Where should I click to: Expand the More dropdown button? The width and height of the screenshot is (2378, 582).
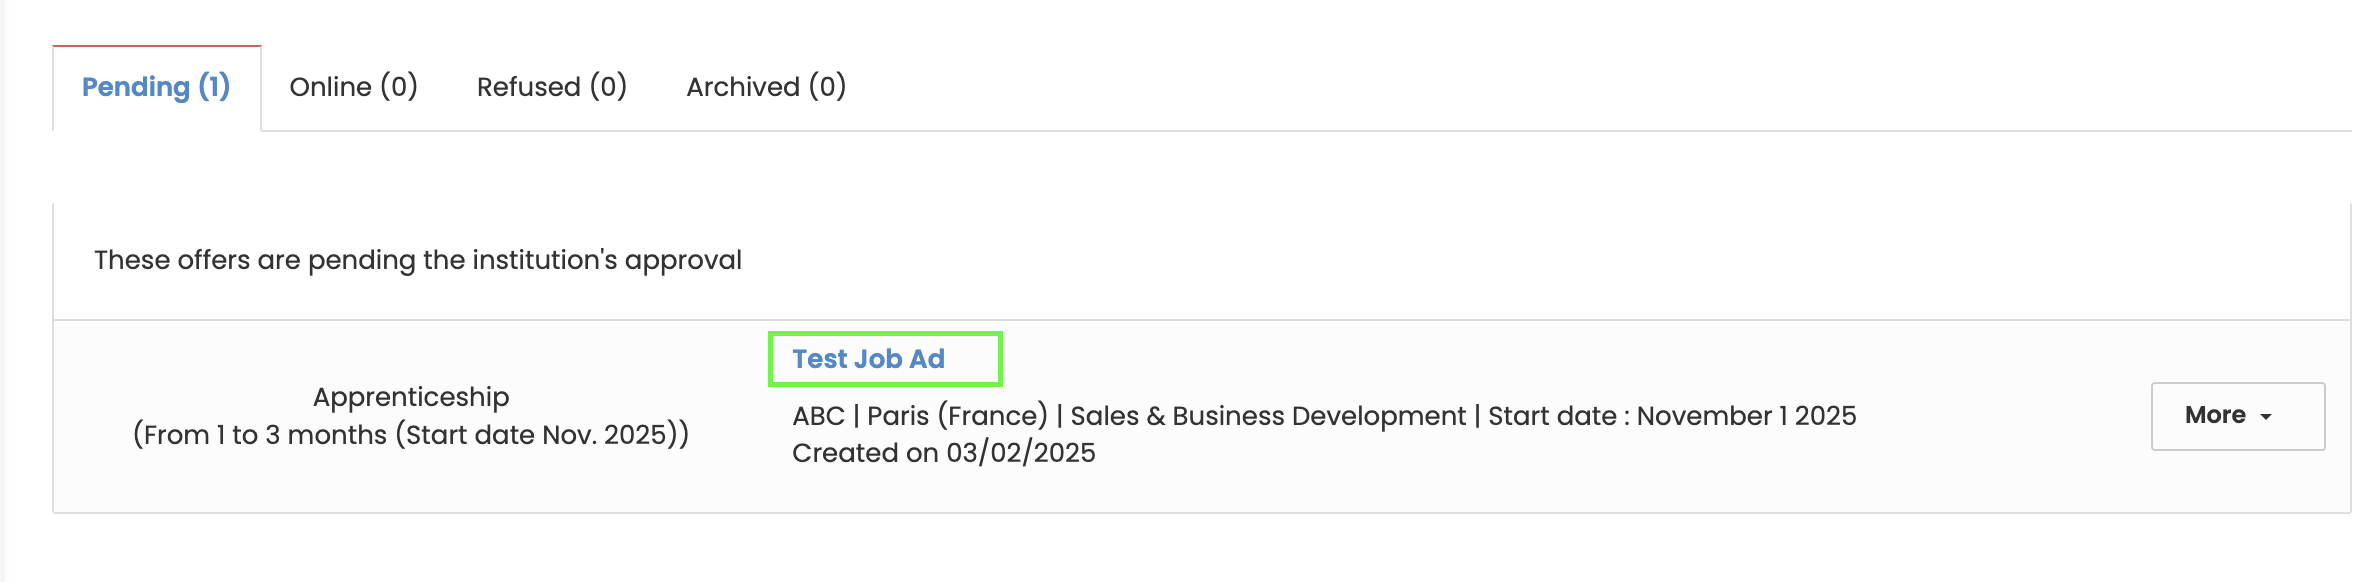pos(2237,416)
